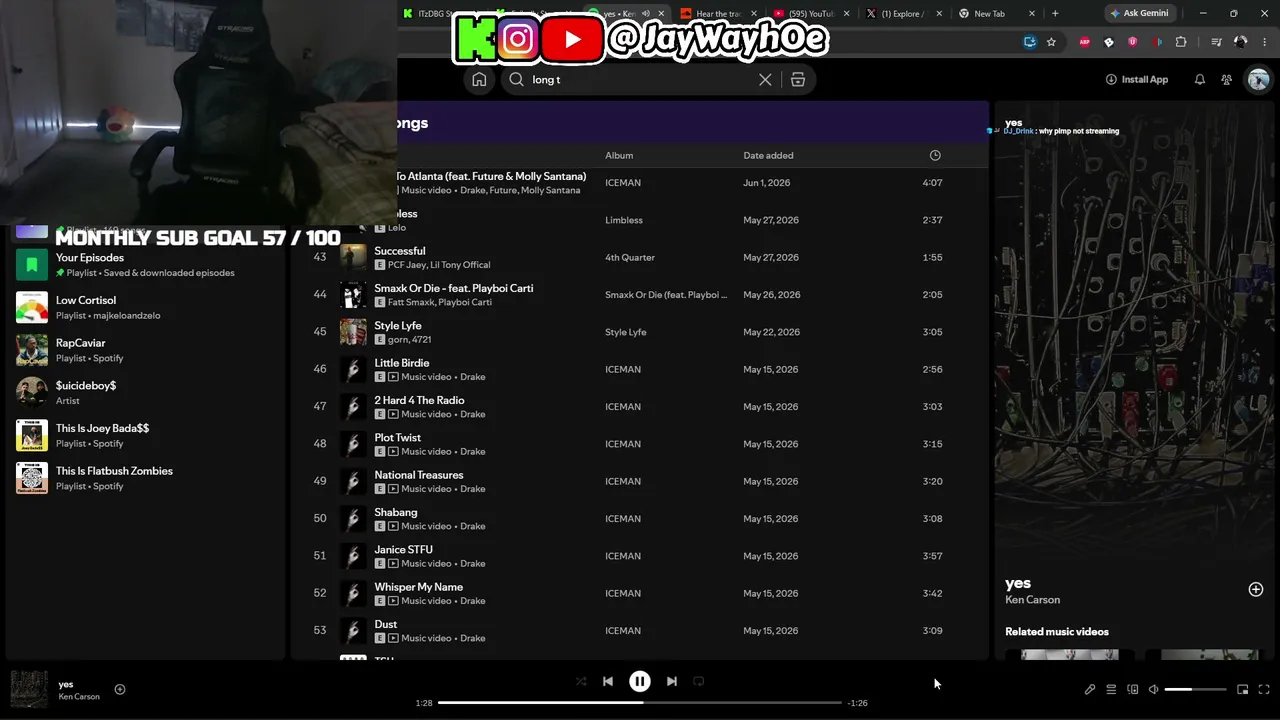
Task: Open the $uicideboy$ artist entry
Action: pos(145,393)
